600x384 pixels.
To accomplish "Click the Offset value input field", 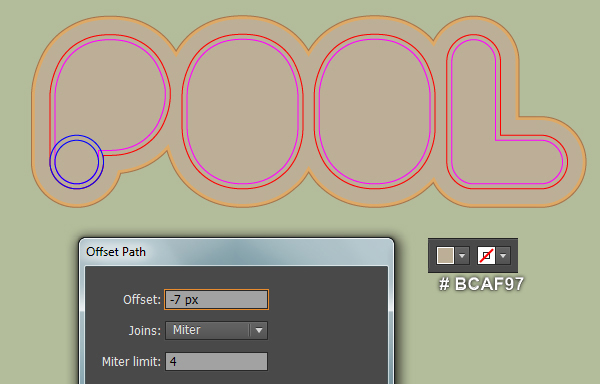I will [x=216, y=299].
